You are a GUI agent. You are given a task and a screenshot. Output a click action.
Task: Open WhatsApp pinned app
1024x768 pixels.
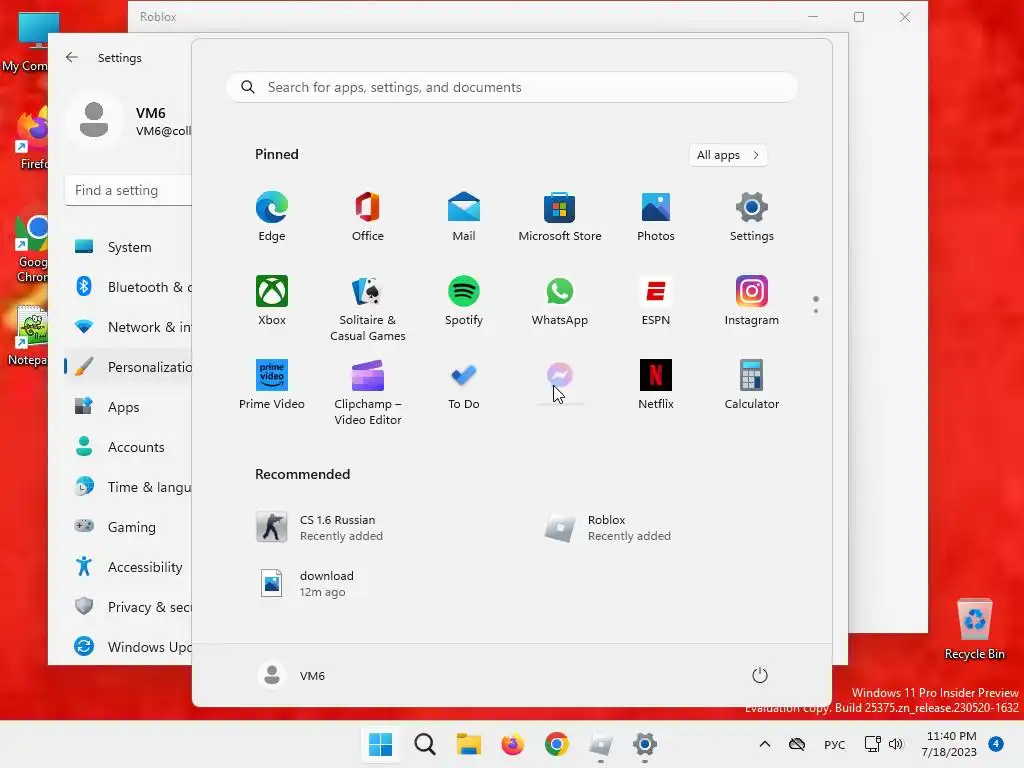click(x=560, y=300)
